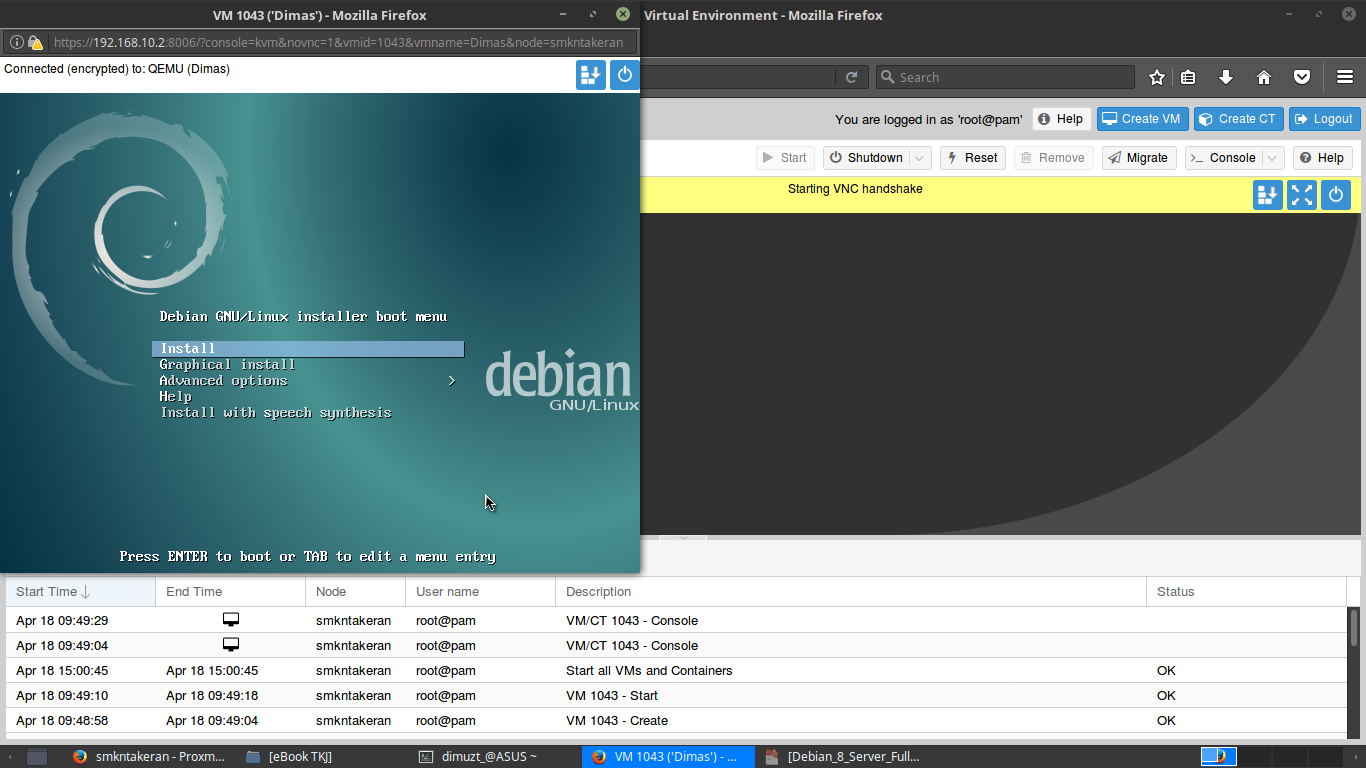Viewport: 1366px width, 768px height.
Task: Click the desktop icon at the taskbar's start
Action: [x=37, y=756]
